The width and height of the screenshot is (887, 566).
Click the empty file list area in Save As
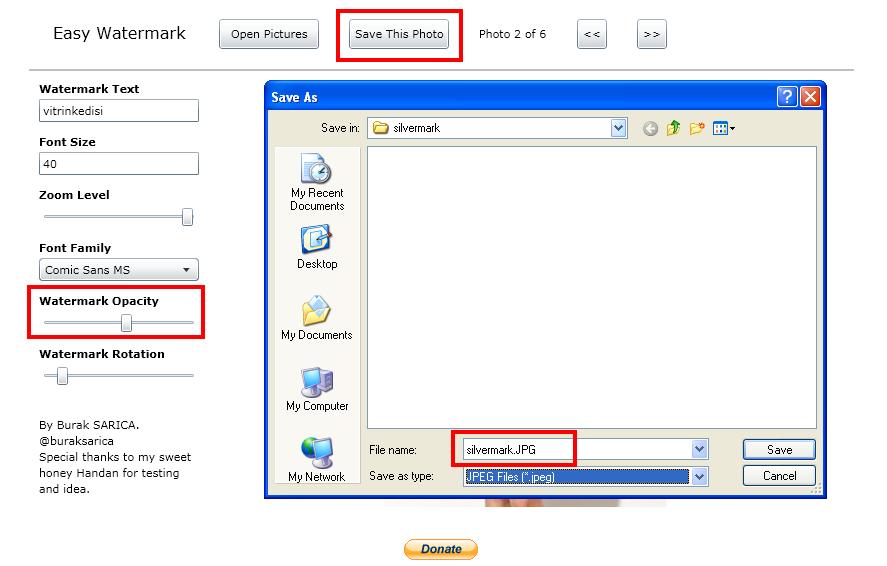click(592, 287)
